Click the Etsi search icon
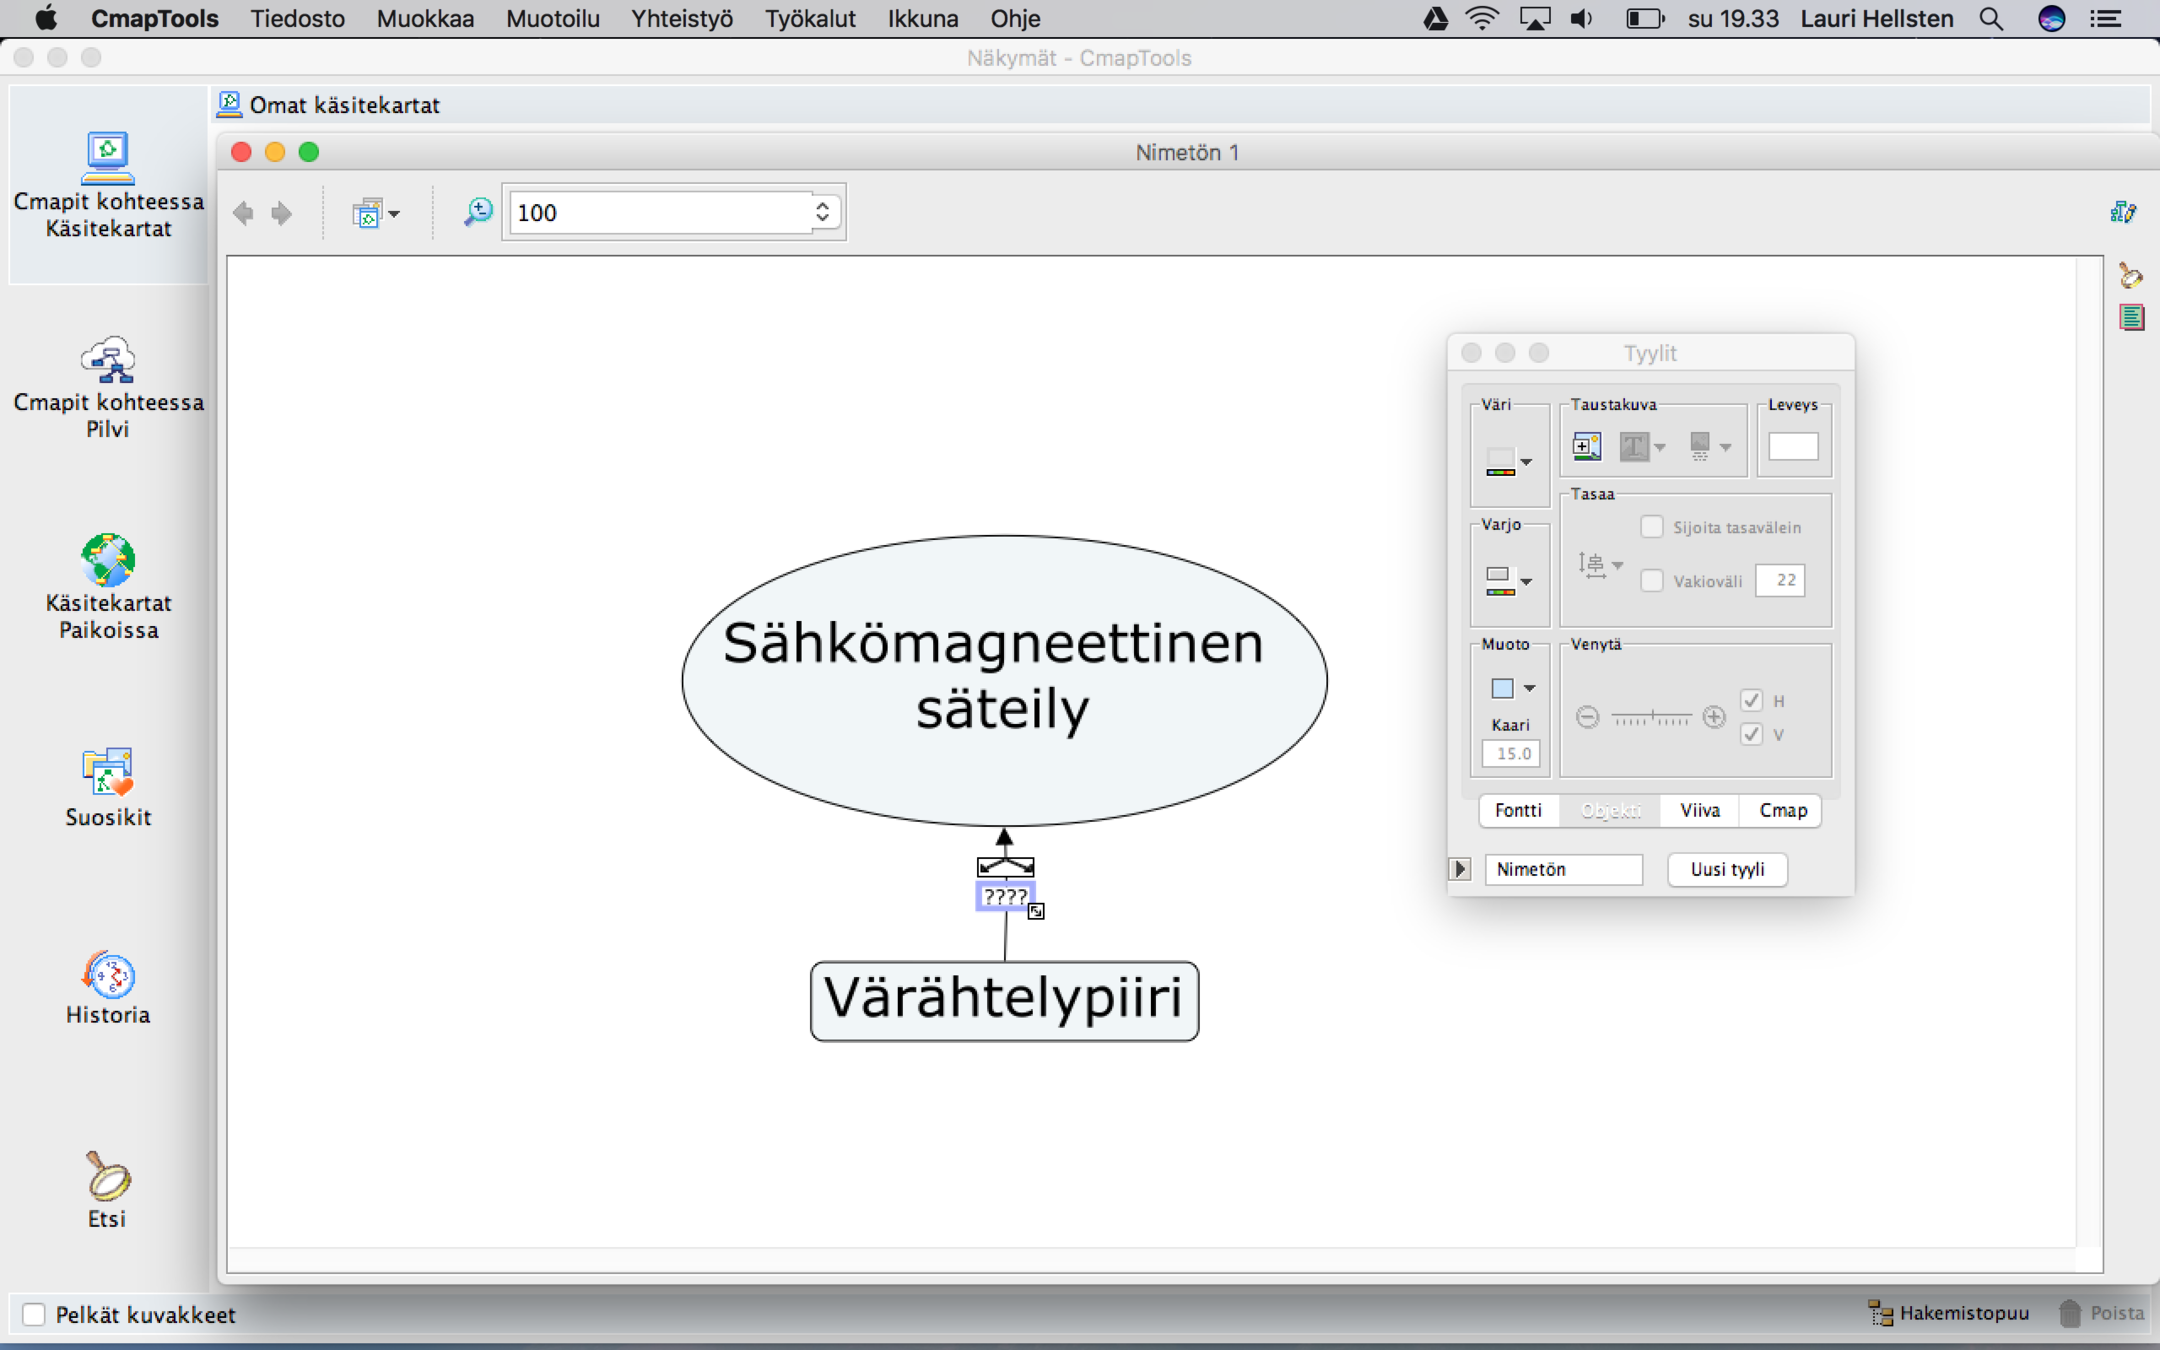This screenshot has width=2160, height=1350. tap(108, 1176)
